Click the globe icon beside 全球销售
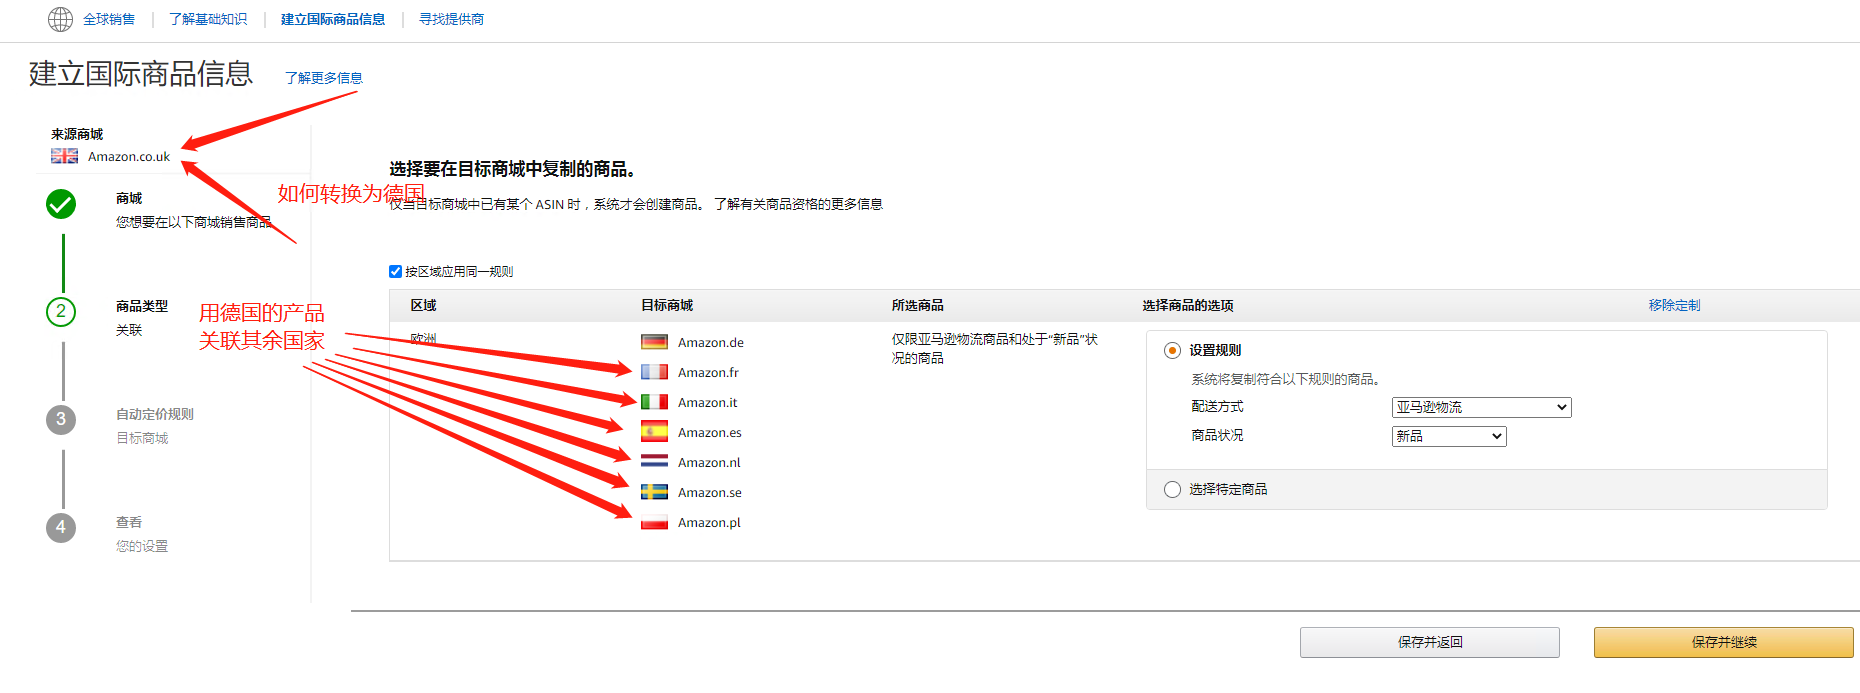1860x693 pixels. click(x=61, y=19)
